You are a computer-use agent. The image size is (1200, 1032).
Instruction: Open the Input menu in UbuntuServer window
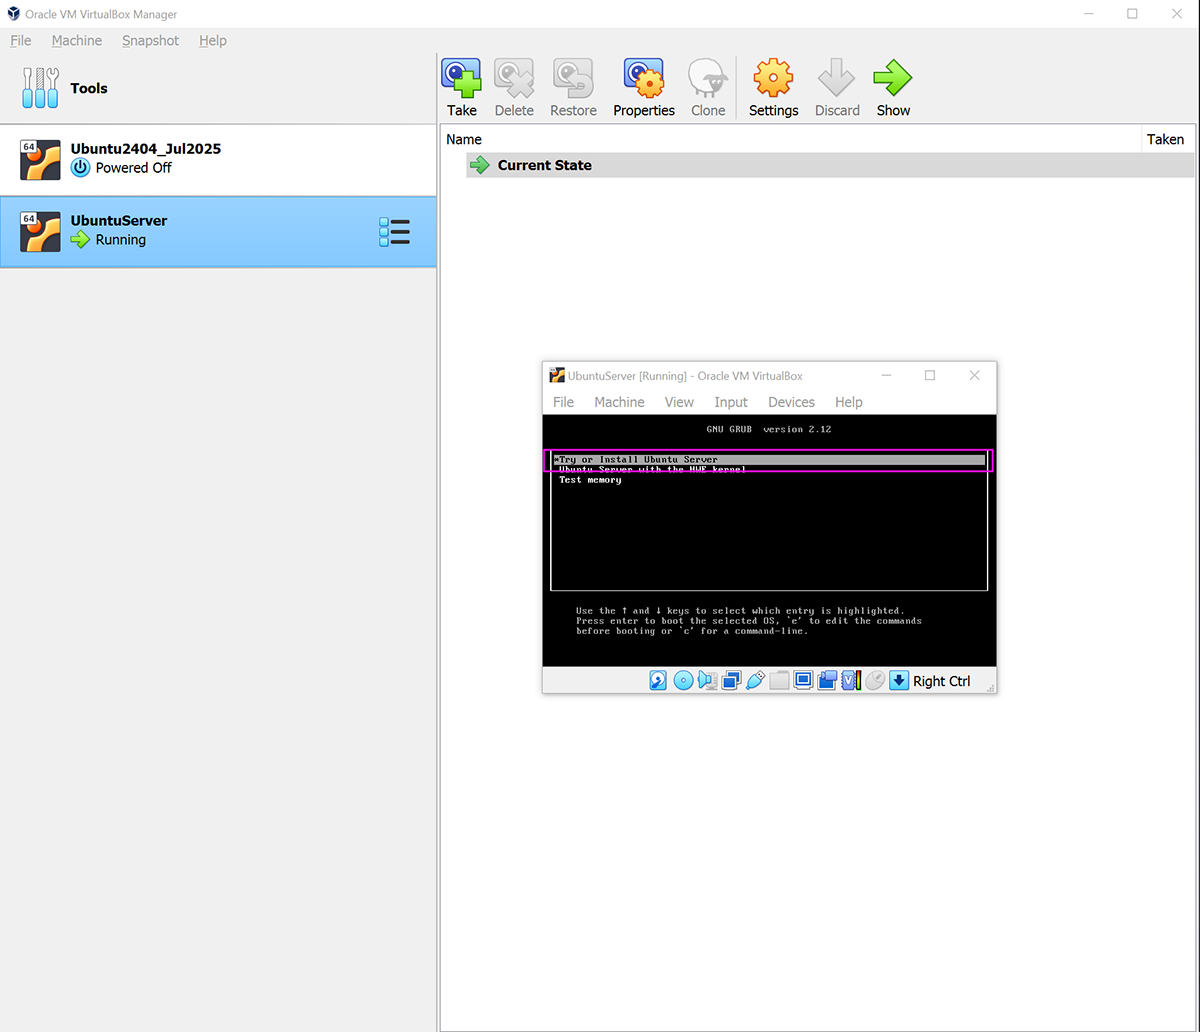click(731, 402)
